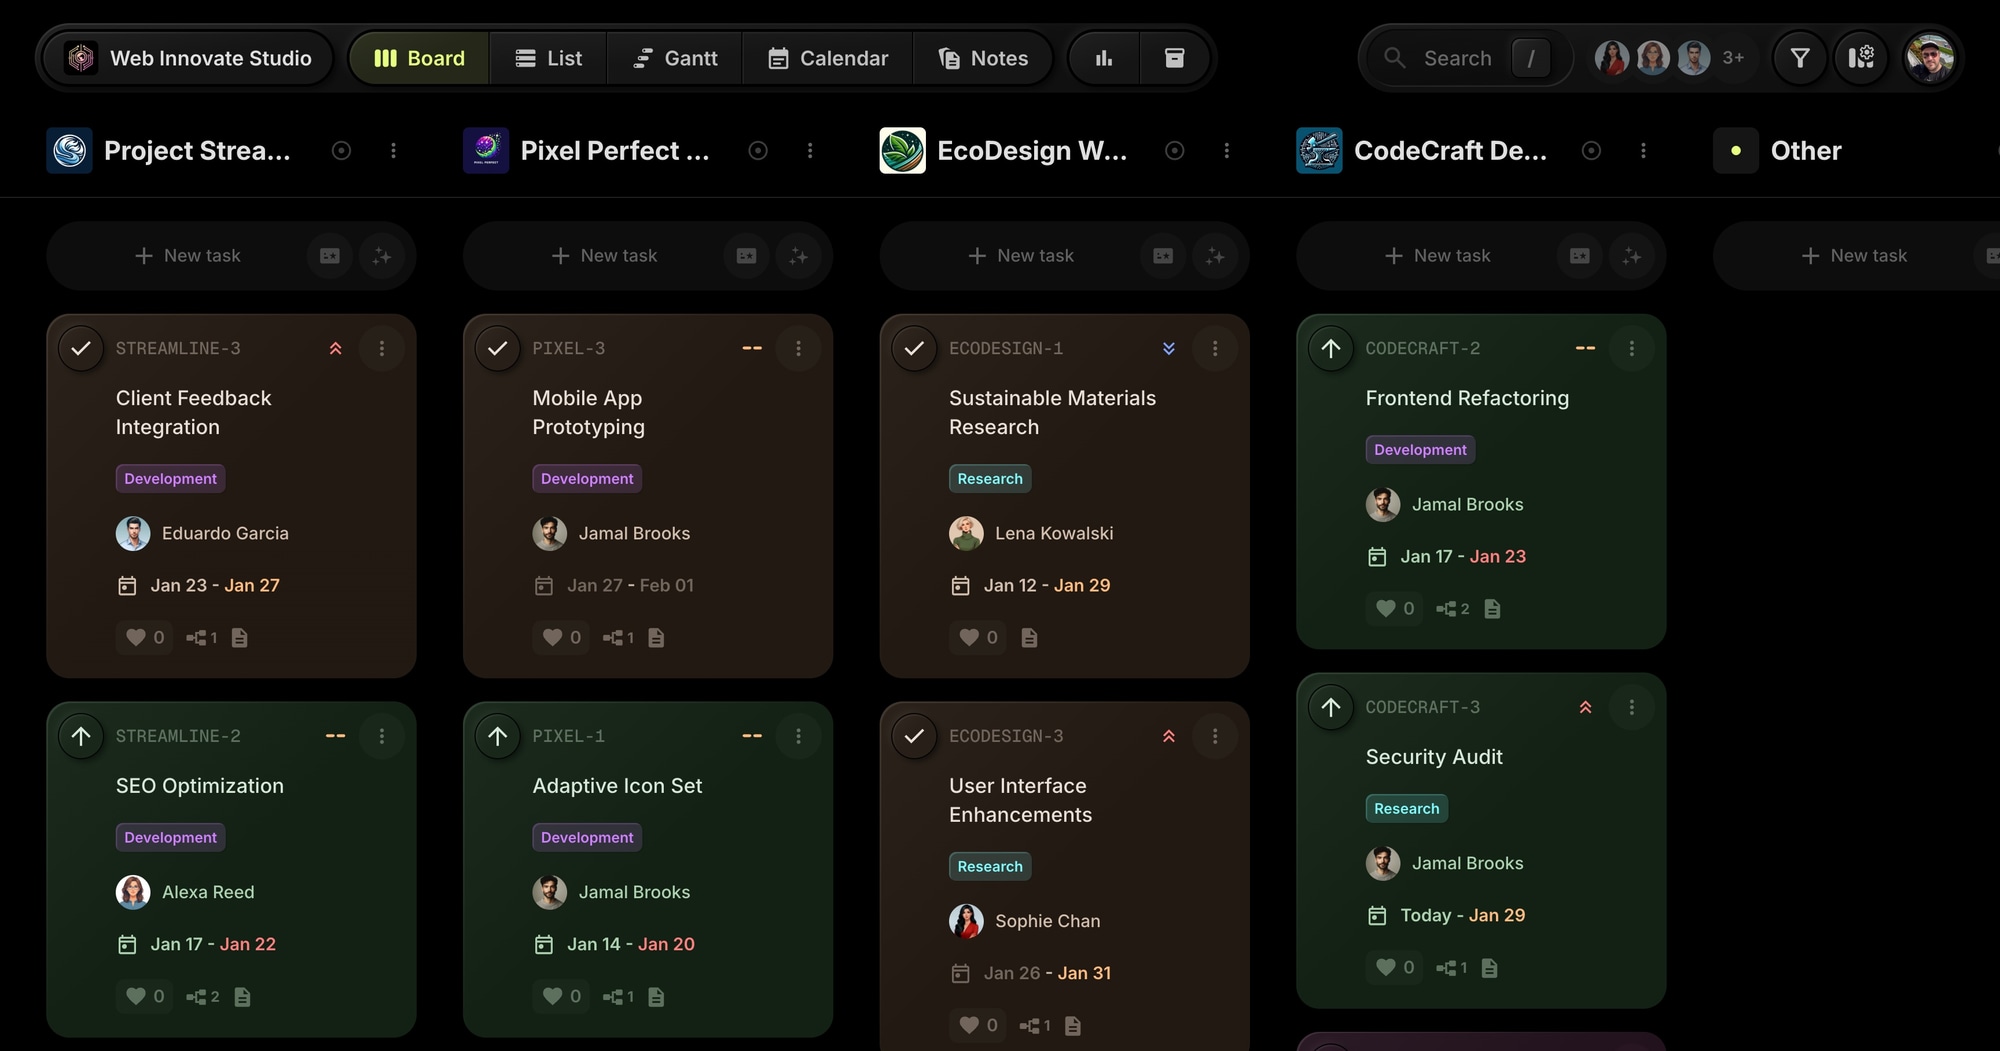
Task: Select the Sophie Chan avatar on User Interface Enhancements
Action: (965, 921)
